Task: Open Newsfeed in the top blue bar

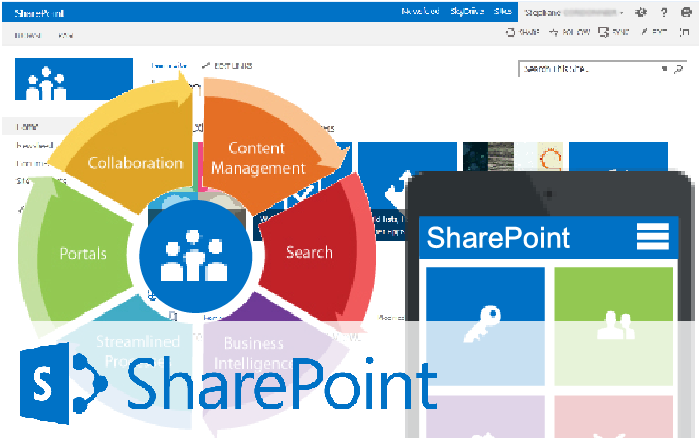Action: (420, 11)
